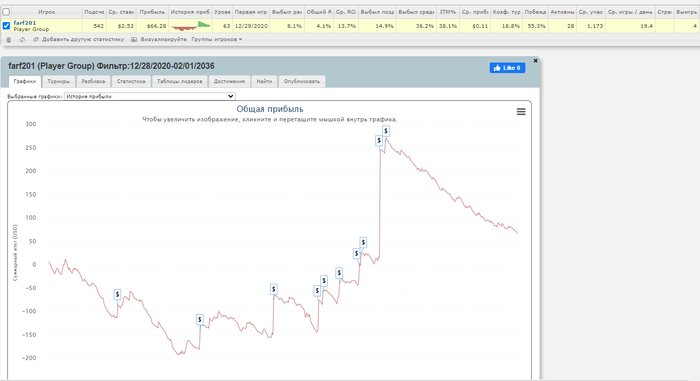Screen dimensions: 700x381
Task: Click the ITM value '38.1%'
Action: [447, 26]
